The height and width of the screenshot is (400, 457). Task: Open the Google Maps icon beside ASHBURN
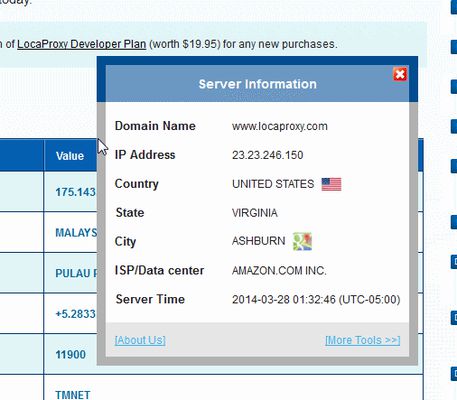pyautogui.click(x=302, y=241)
